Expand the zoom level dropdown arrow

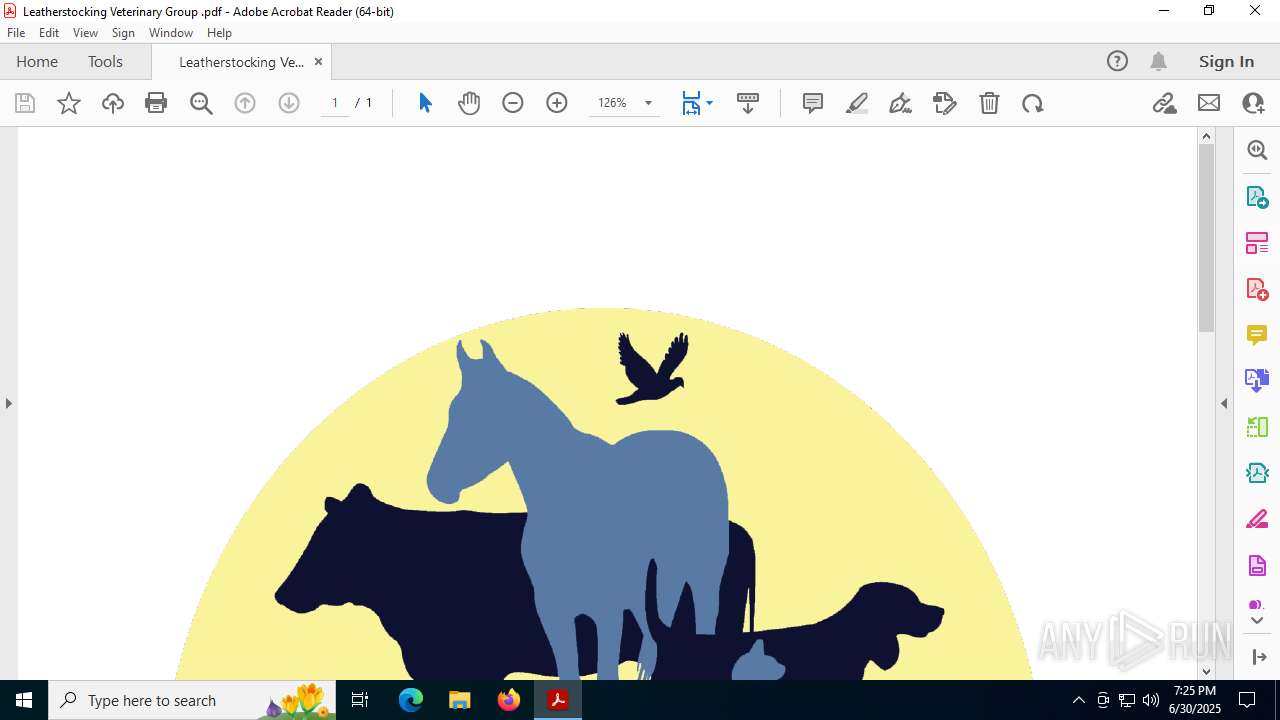(x=648, y=103)
